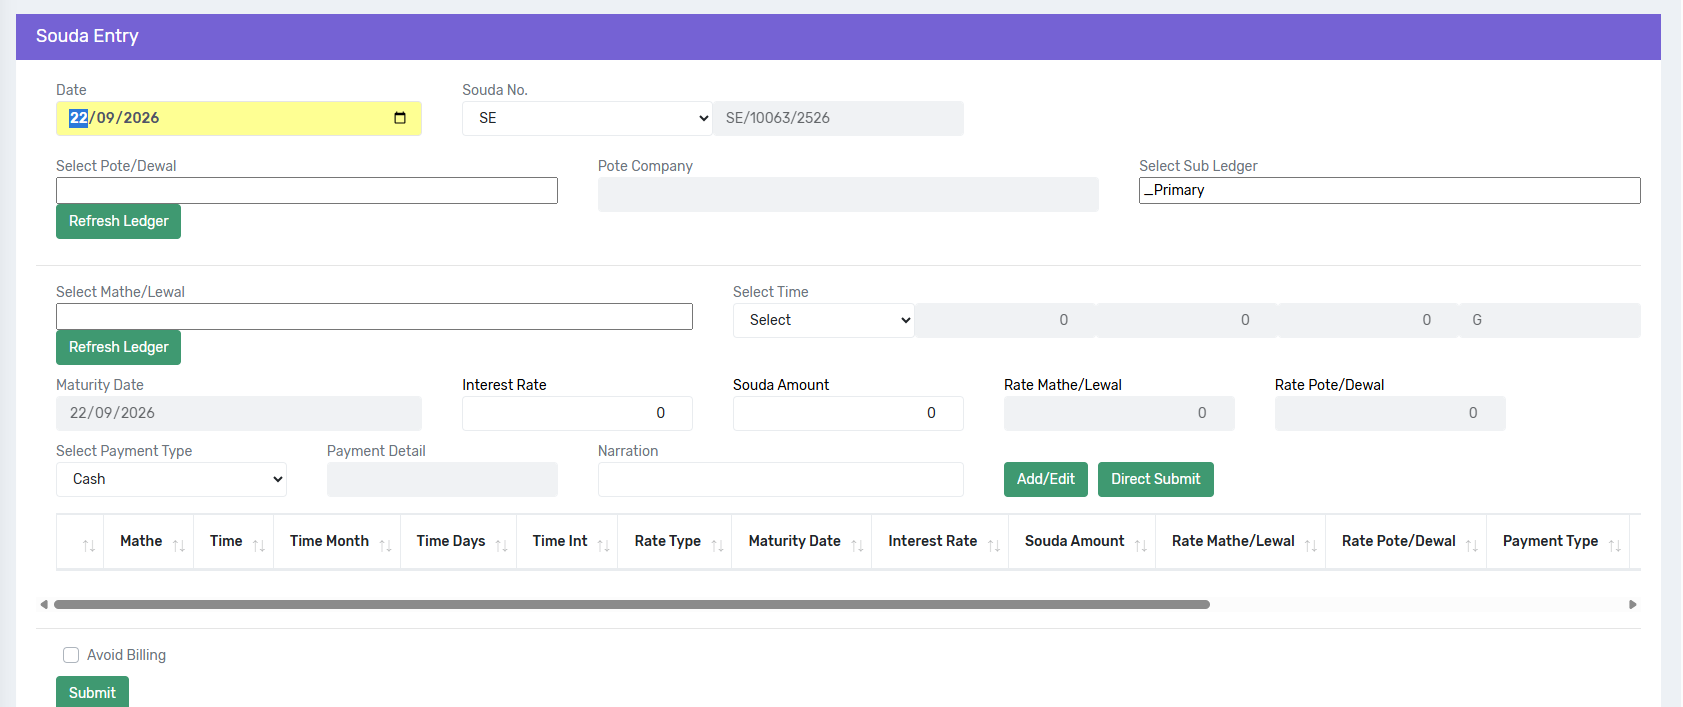The height and width of the screenshot is (707, 1683).
Task: Click the Direct Submit button
Action: (1155, 479)
